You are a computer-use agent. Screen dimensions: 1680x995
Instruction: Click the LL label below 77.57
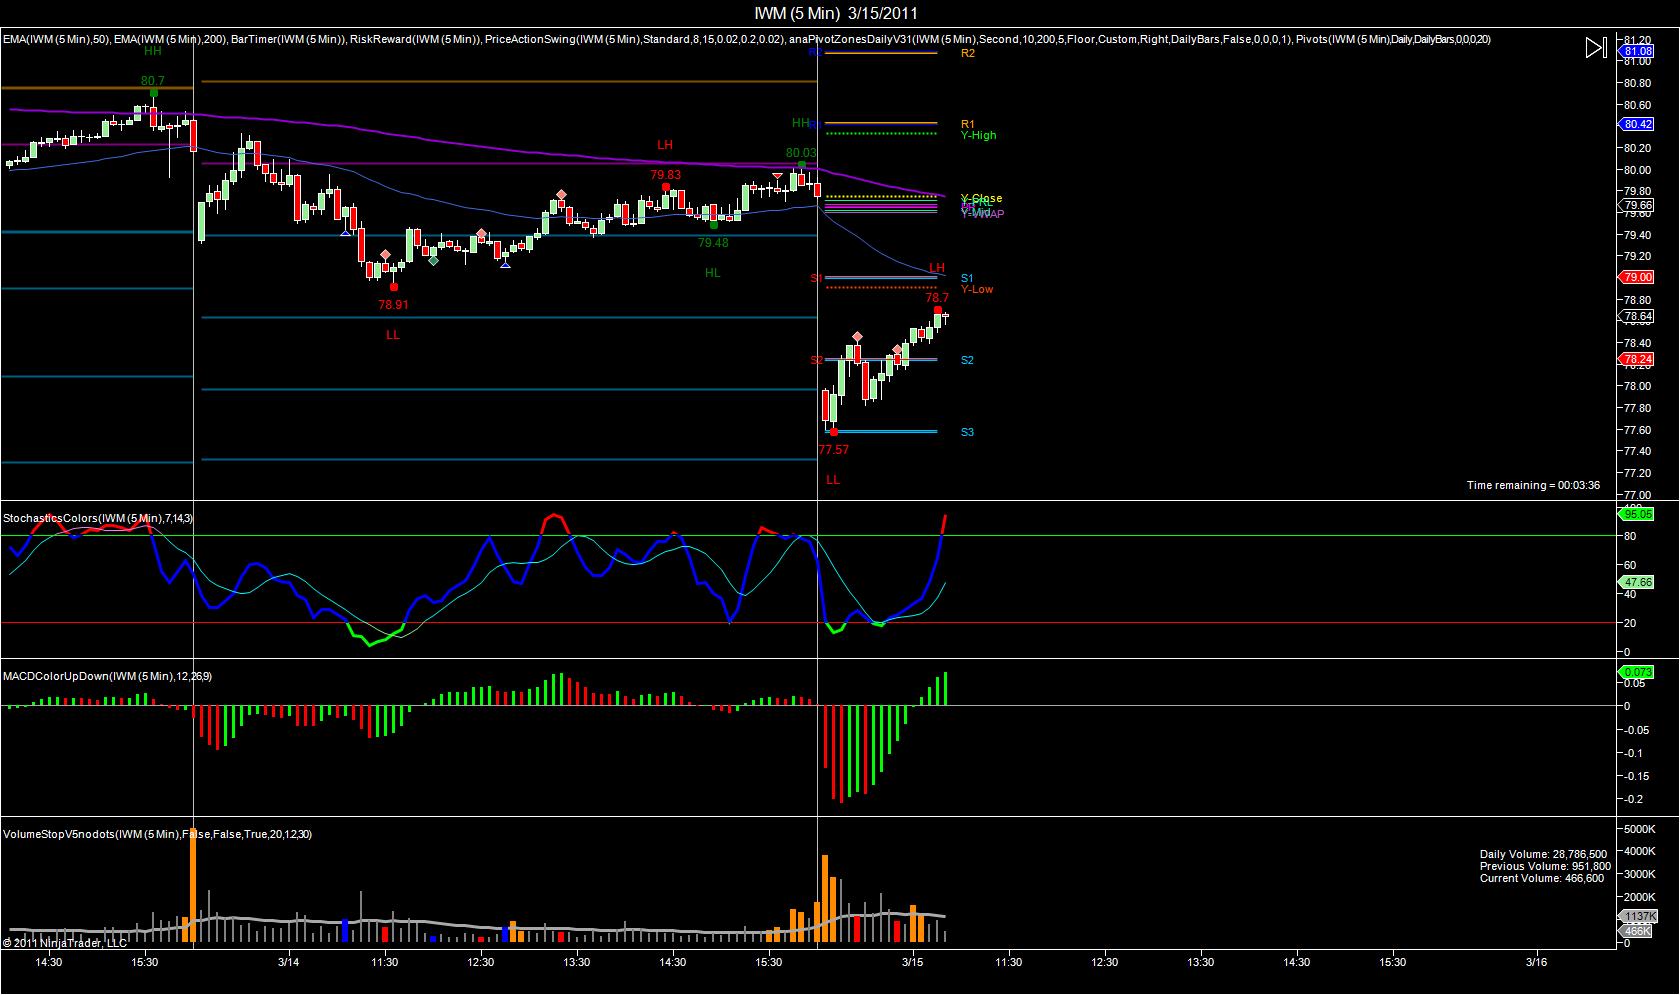[x=833, y=480]
